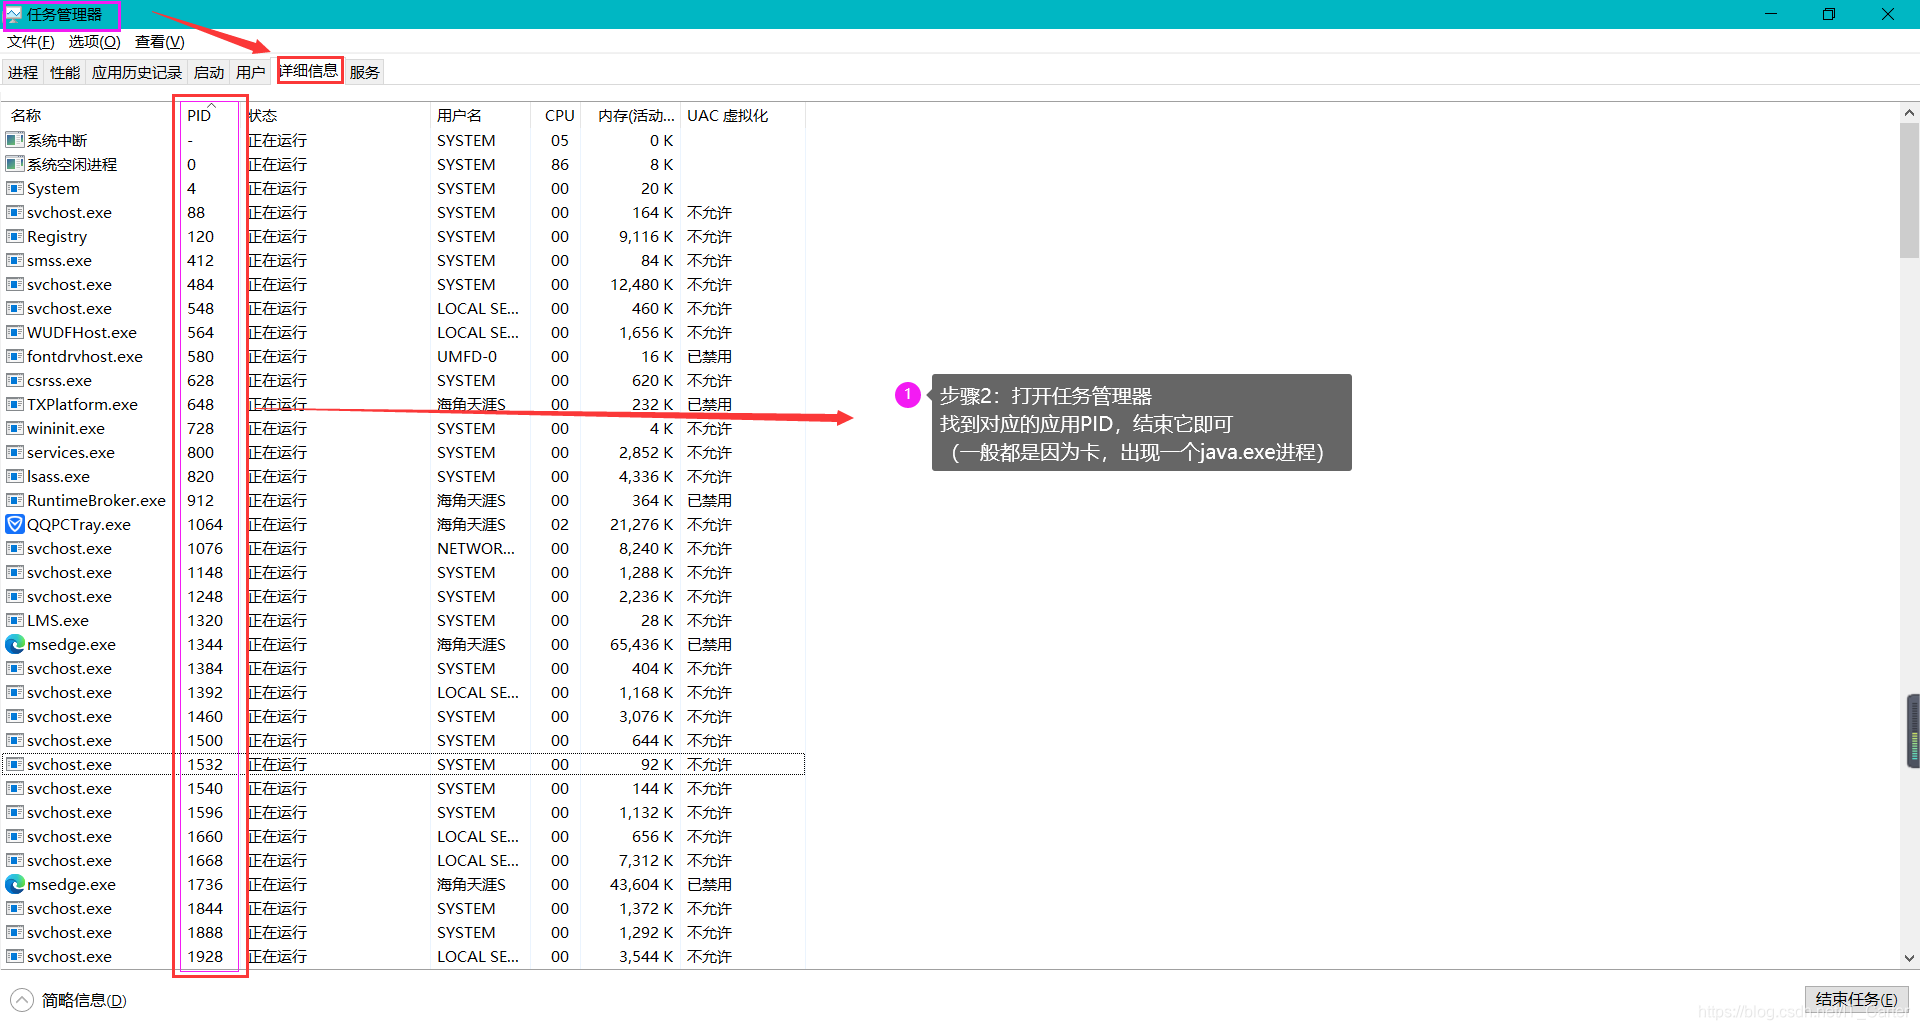Click the TXPlatform.exe process icon

click(x=15, y=404)
